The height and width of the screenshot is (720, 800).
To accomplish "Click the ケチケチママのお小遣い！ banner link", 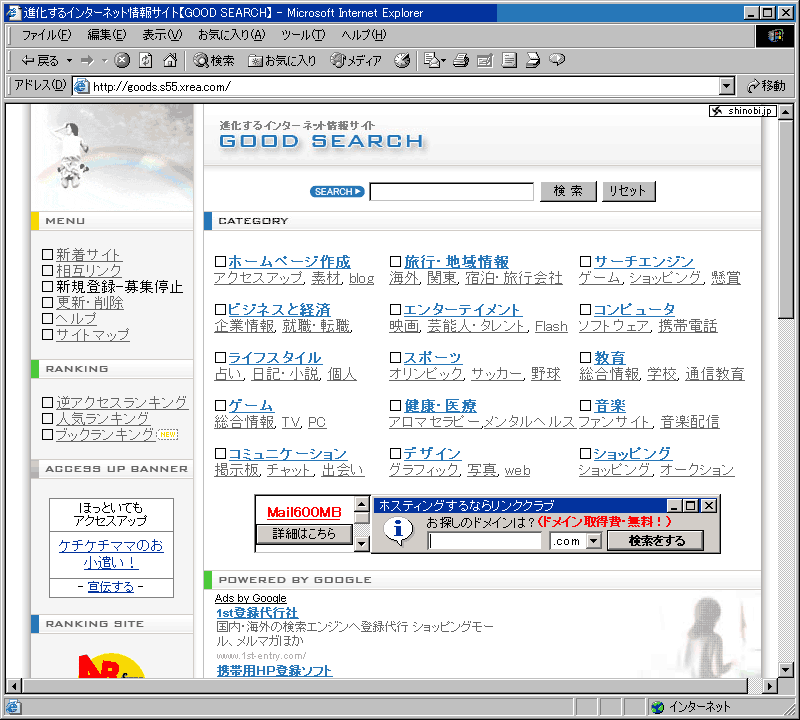I will click(x=111, y=554).
